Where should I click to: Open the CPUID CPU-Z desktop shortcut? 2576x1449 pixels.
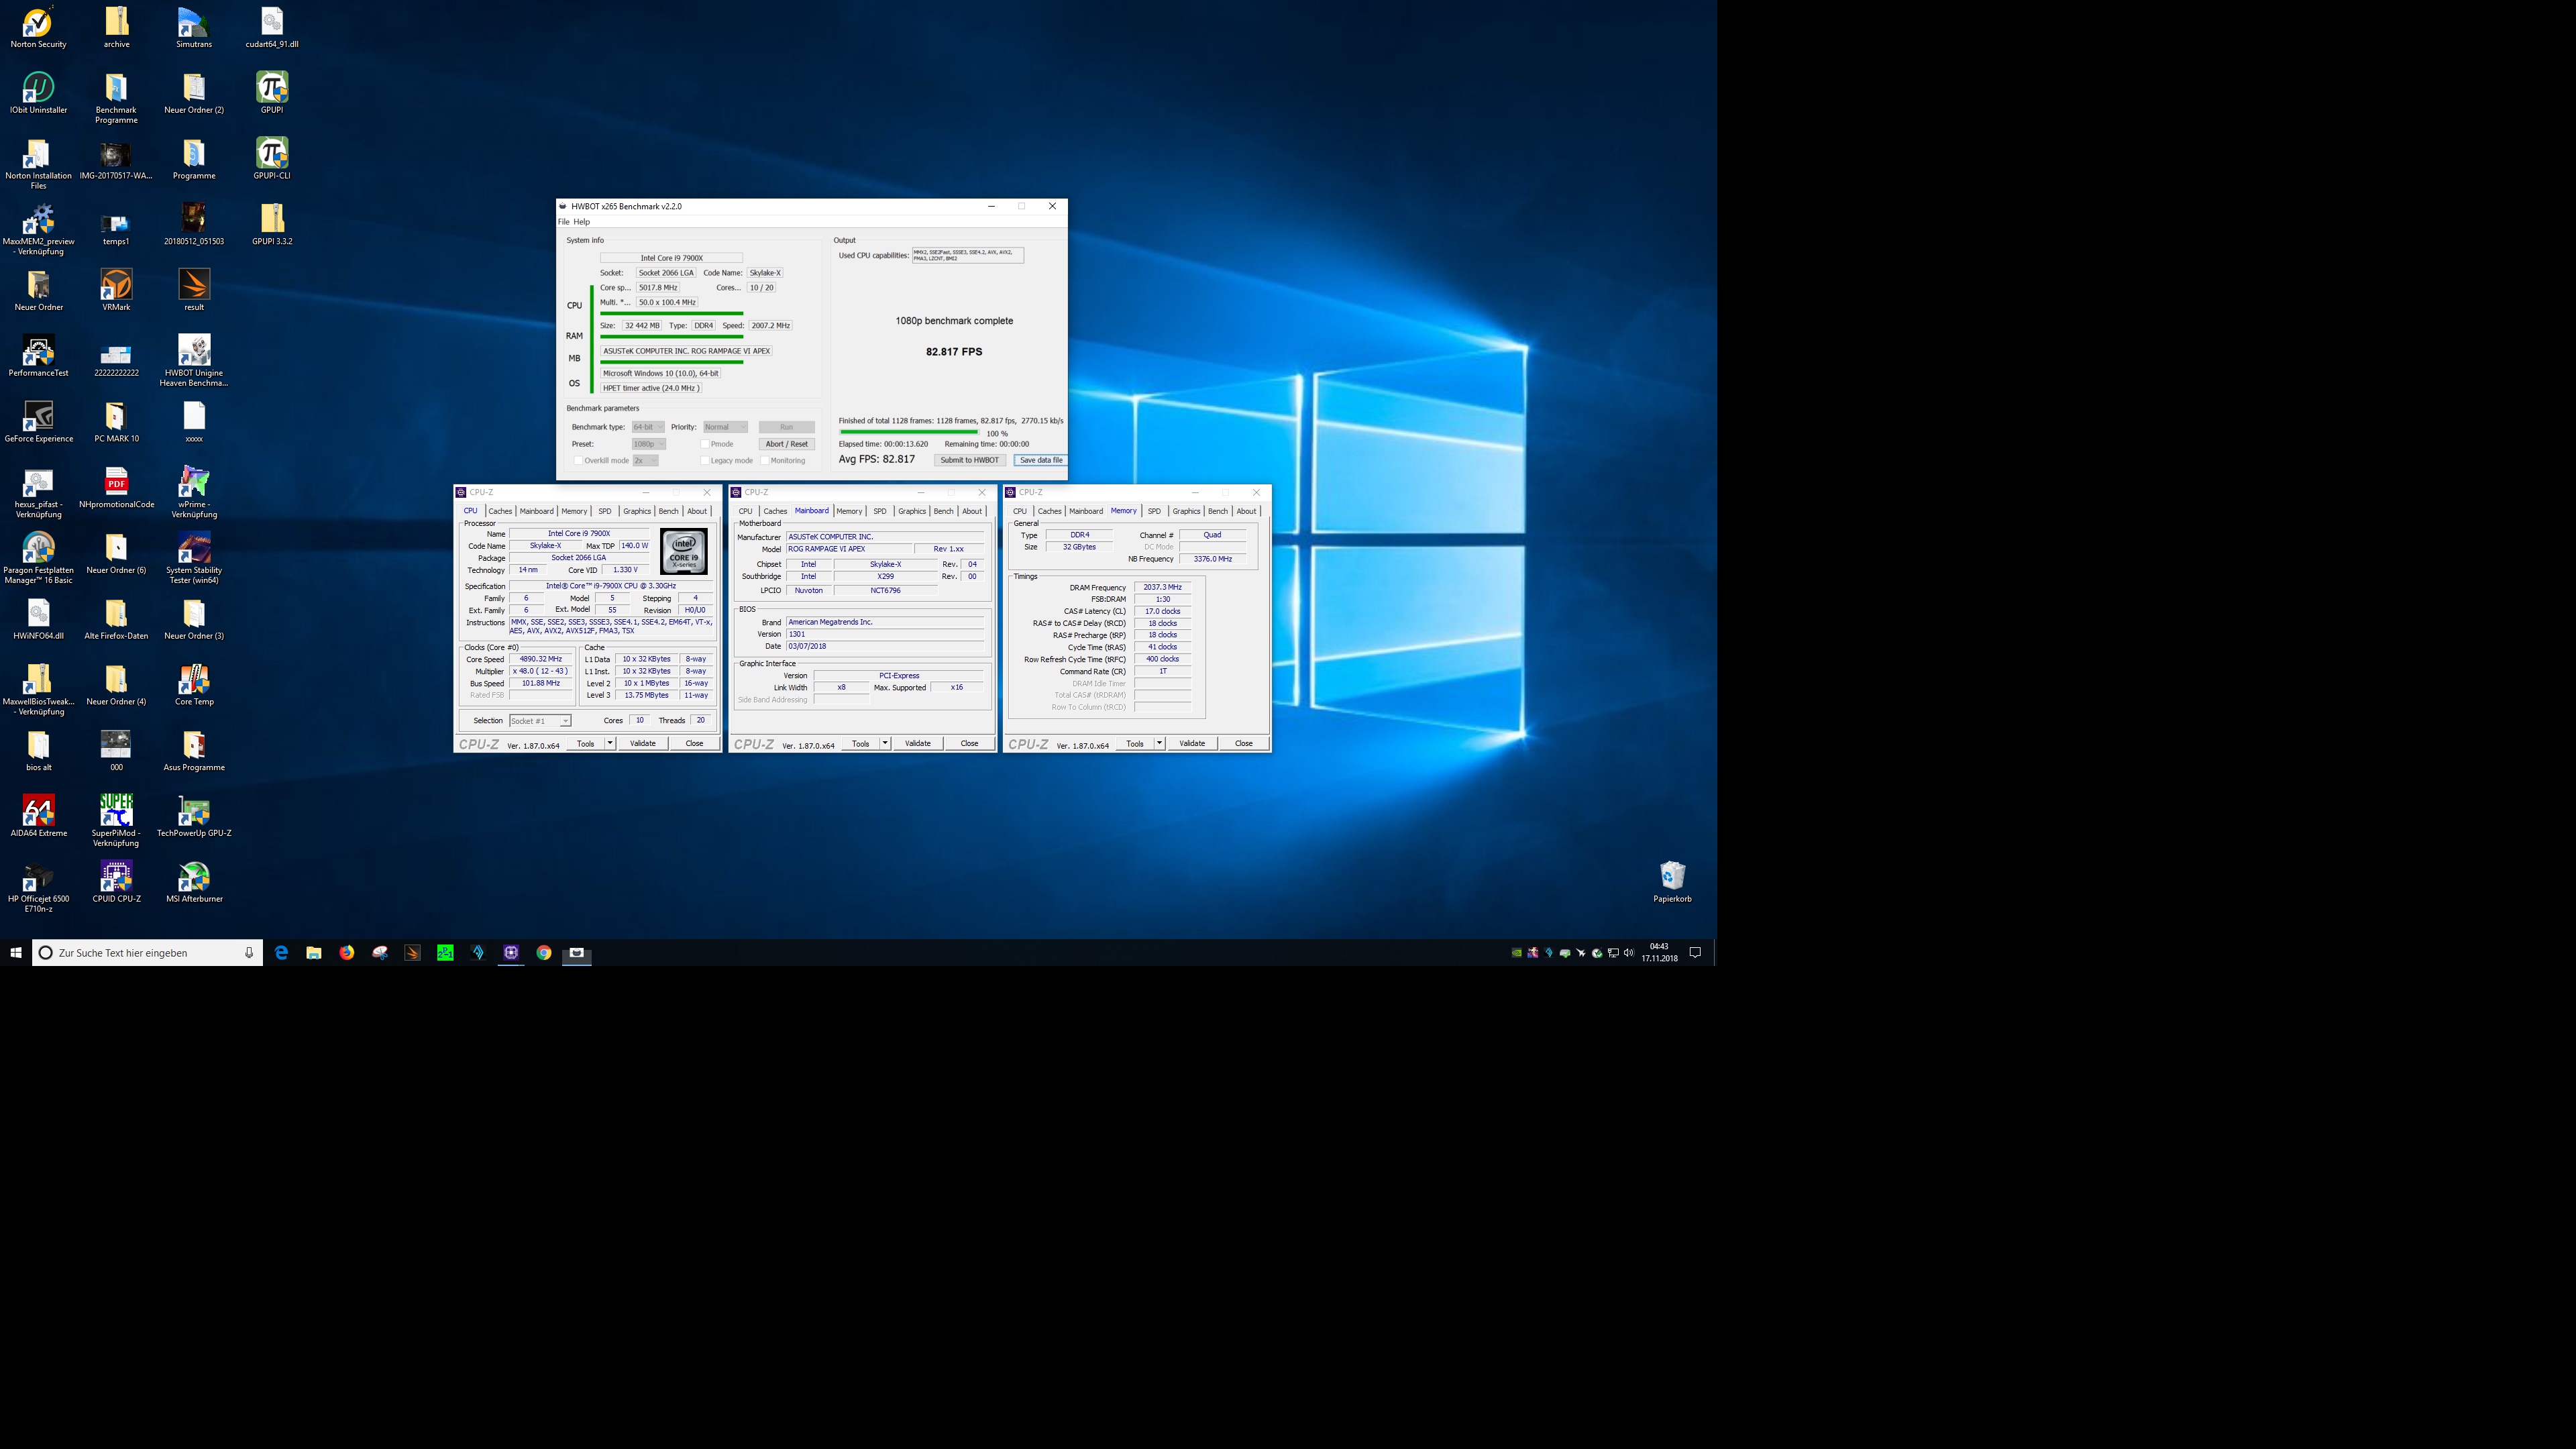(x=116, y=882)
